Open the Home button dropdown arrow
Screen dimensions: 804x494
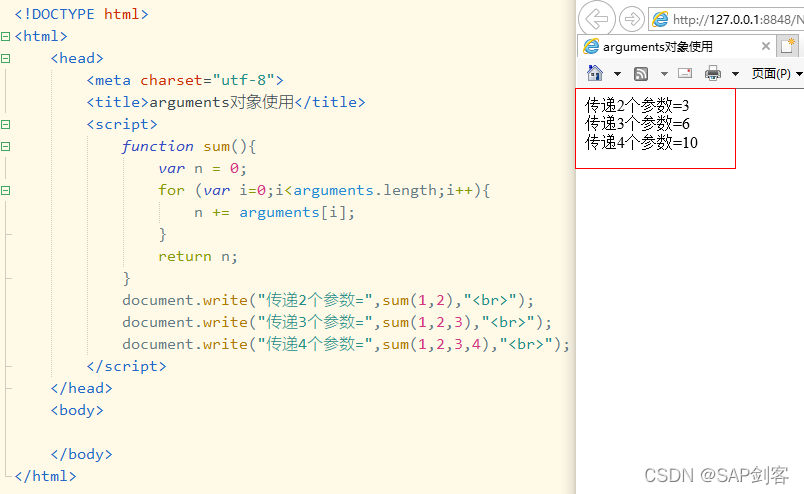617,74
